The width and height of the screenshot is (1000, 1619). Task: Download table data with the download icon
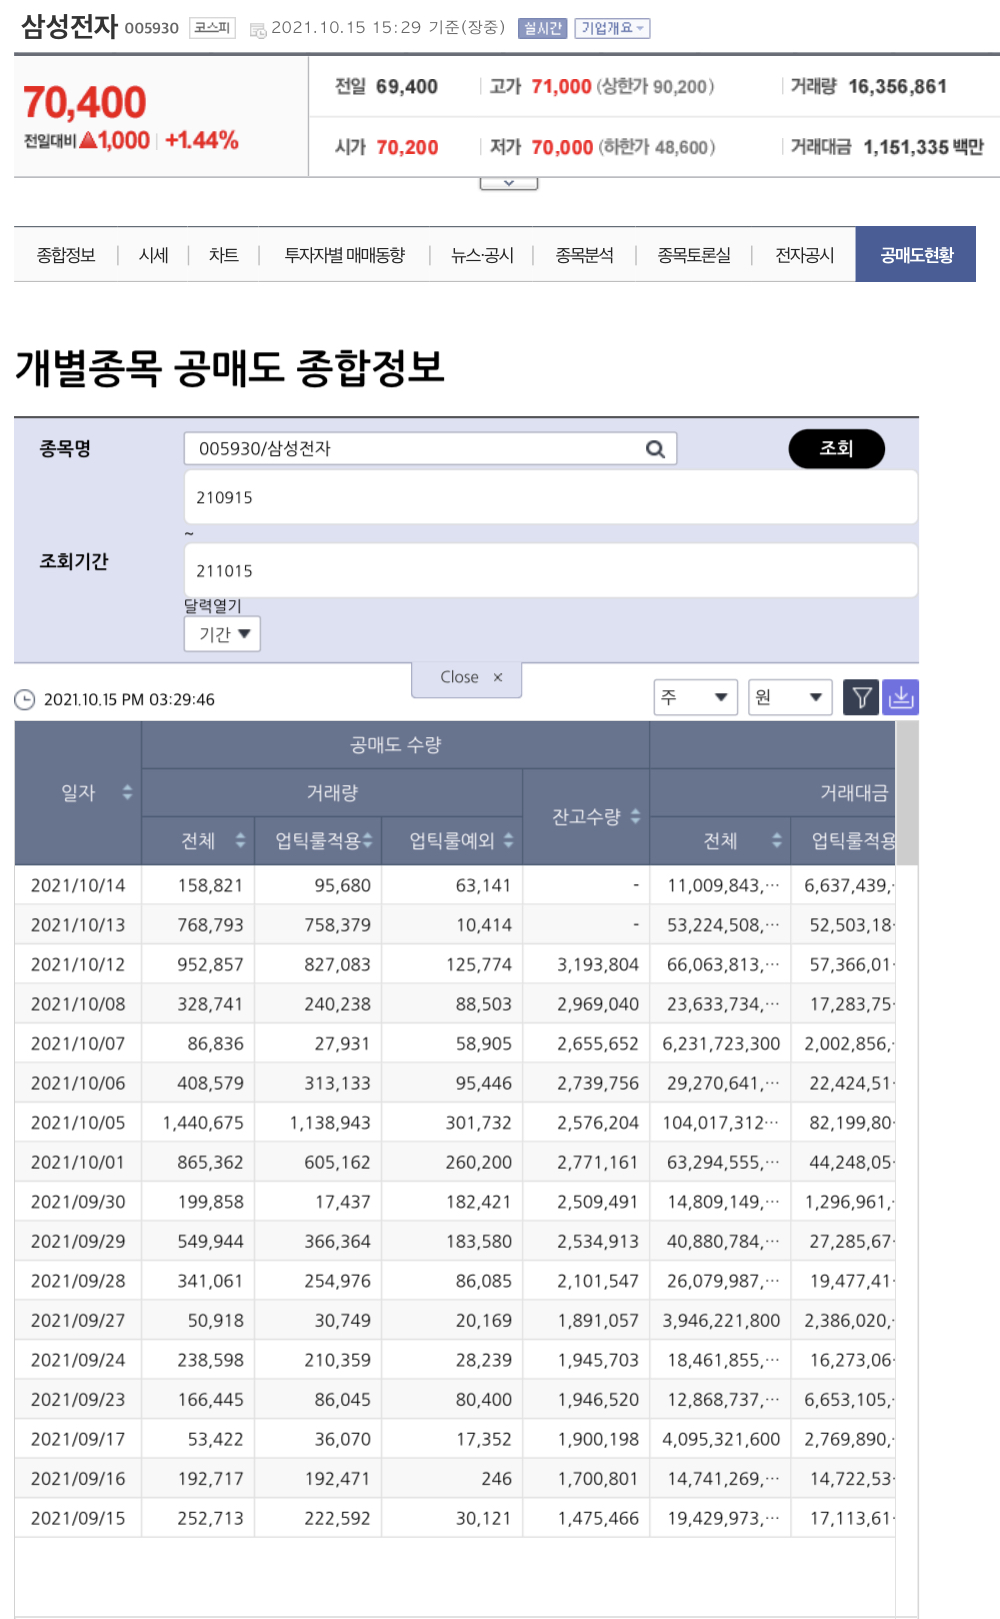[901, 697]
